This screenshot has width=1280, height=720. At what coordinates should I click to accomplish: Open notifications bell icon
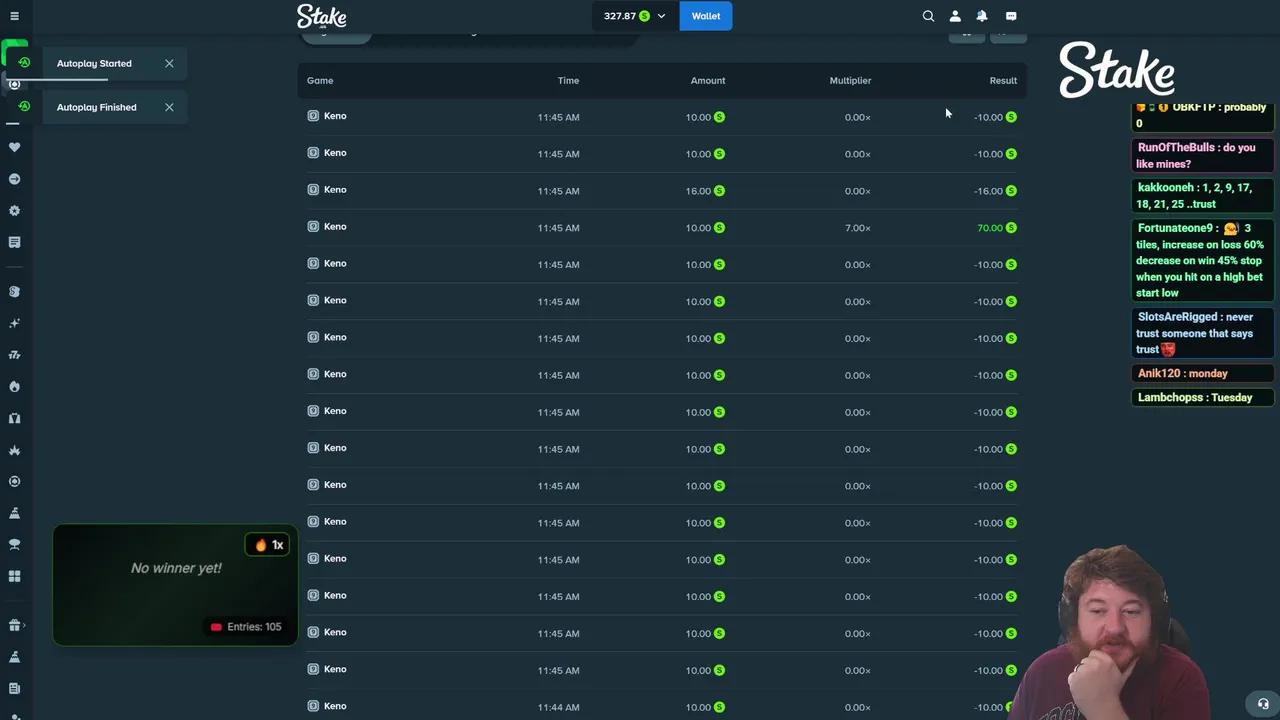pyautogui.click(x=982, y=16)
